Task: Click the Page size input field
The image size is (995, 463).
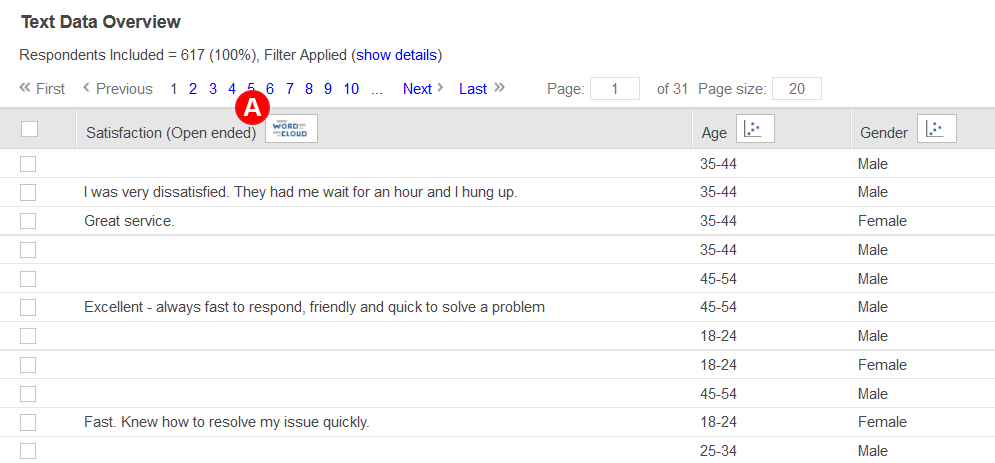Action: (x=796, y=89)
